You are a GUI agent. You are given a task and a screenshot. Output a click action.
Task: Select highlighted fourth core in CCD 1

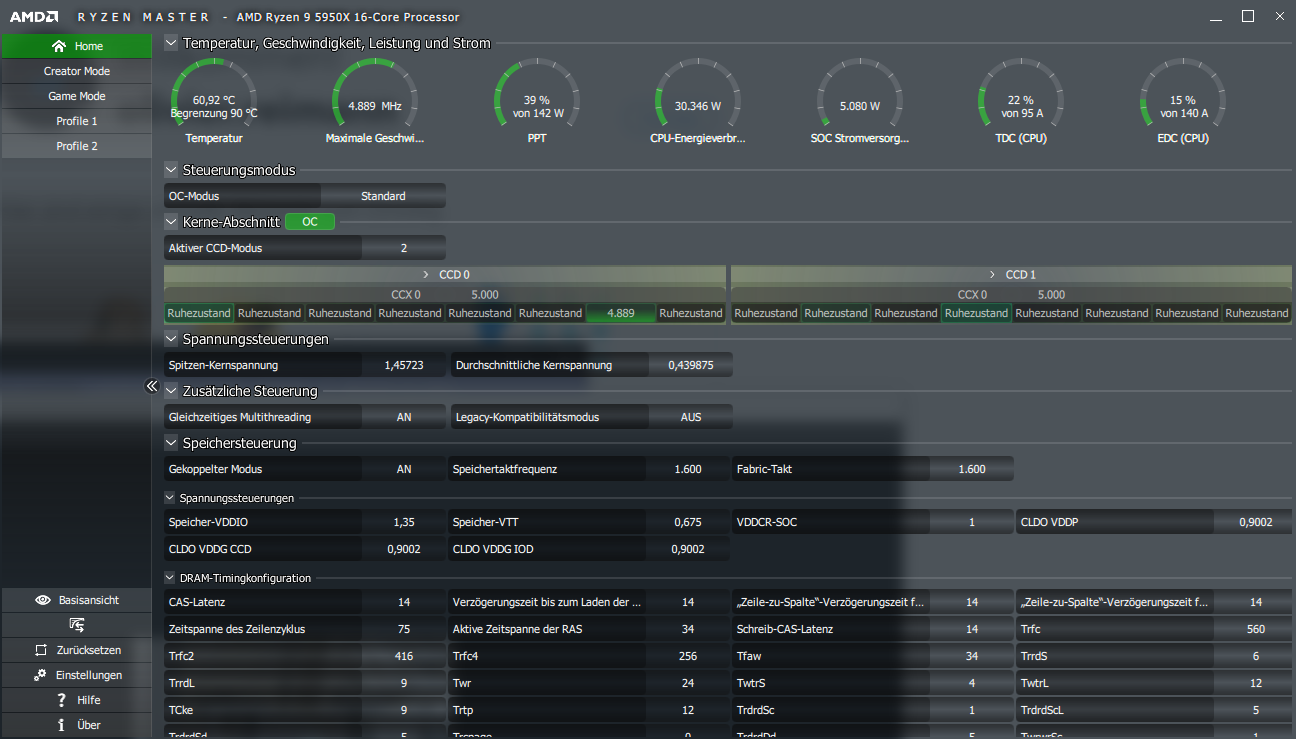pyautogui.click(x=977, y=313)
